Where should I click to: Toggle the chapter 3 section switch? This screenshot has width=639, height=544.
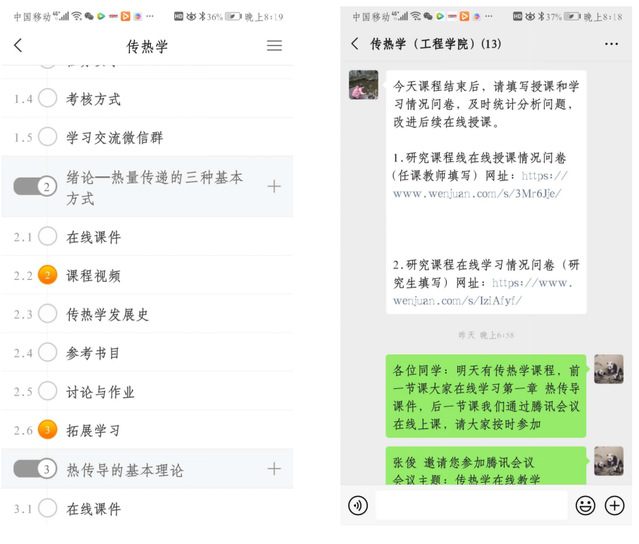35,469
